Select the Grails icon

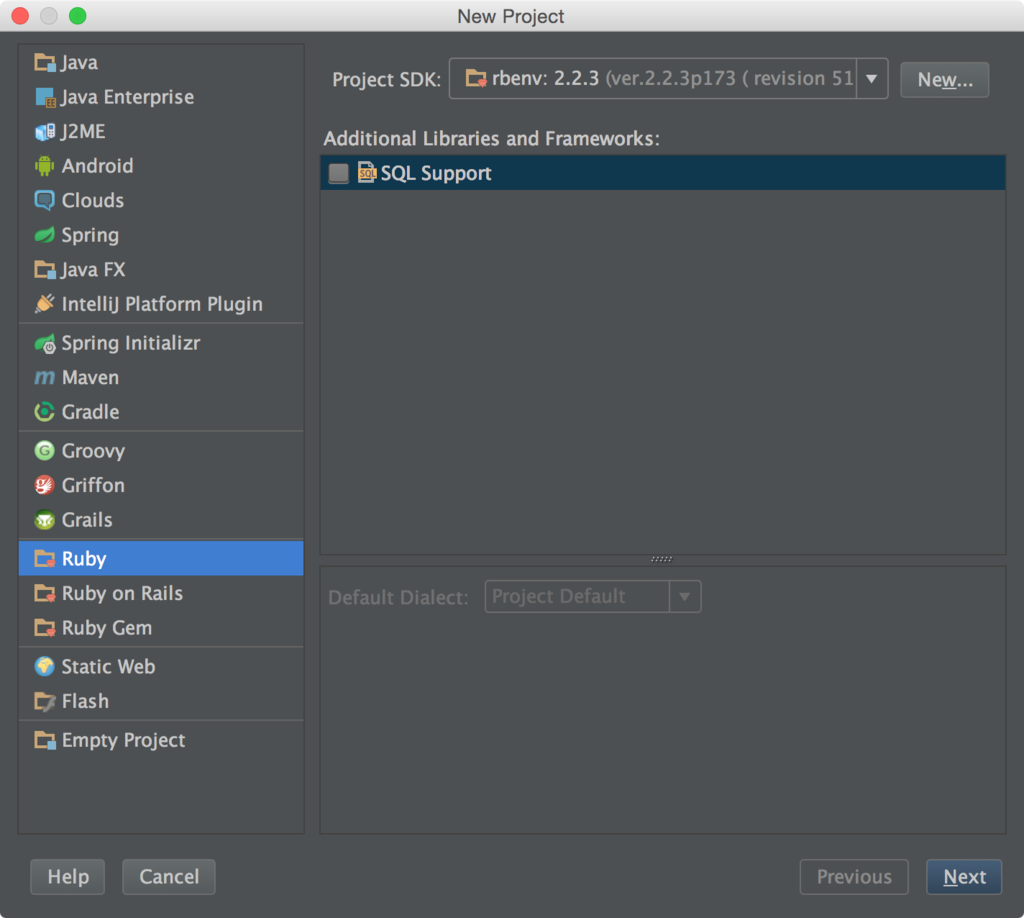44,520
